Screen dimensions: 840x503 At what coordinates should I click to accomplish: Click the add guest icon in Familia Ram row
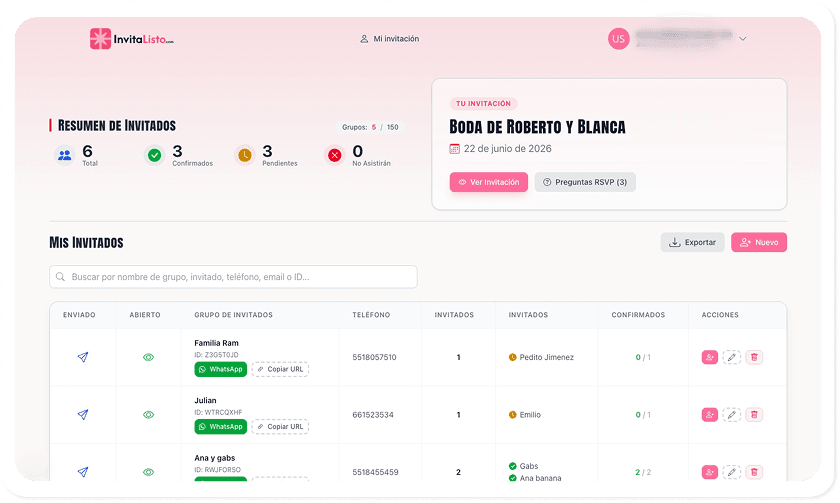710,357
